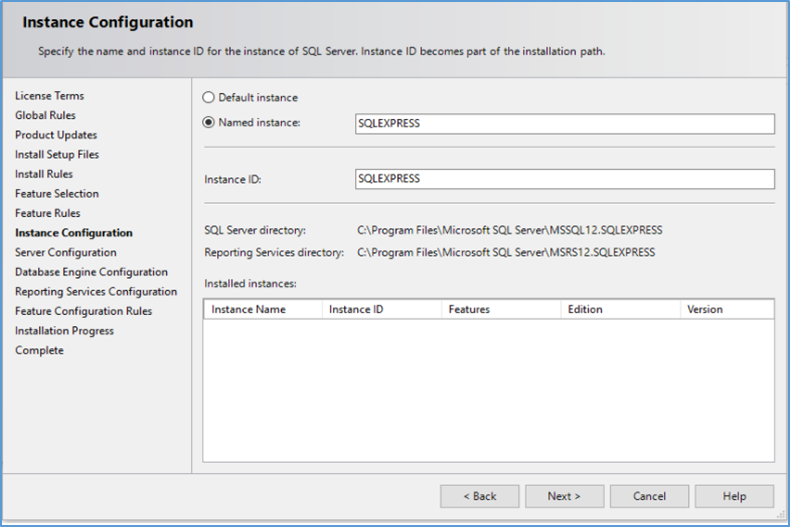Screen dimensions: 790x527
Task: Select Reporting Services Configuration step
Action: 96,292
